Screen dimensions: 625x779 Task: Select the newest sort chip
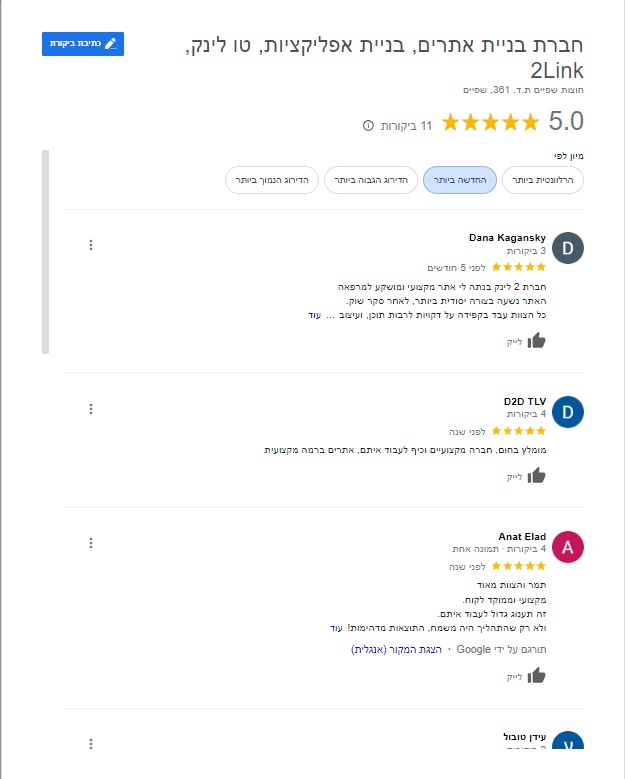pyautogui.click(x=460, y=180)
